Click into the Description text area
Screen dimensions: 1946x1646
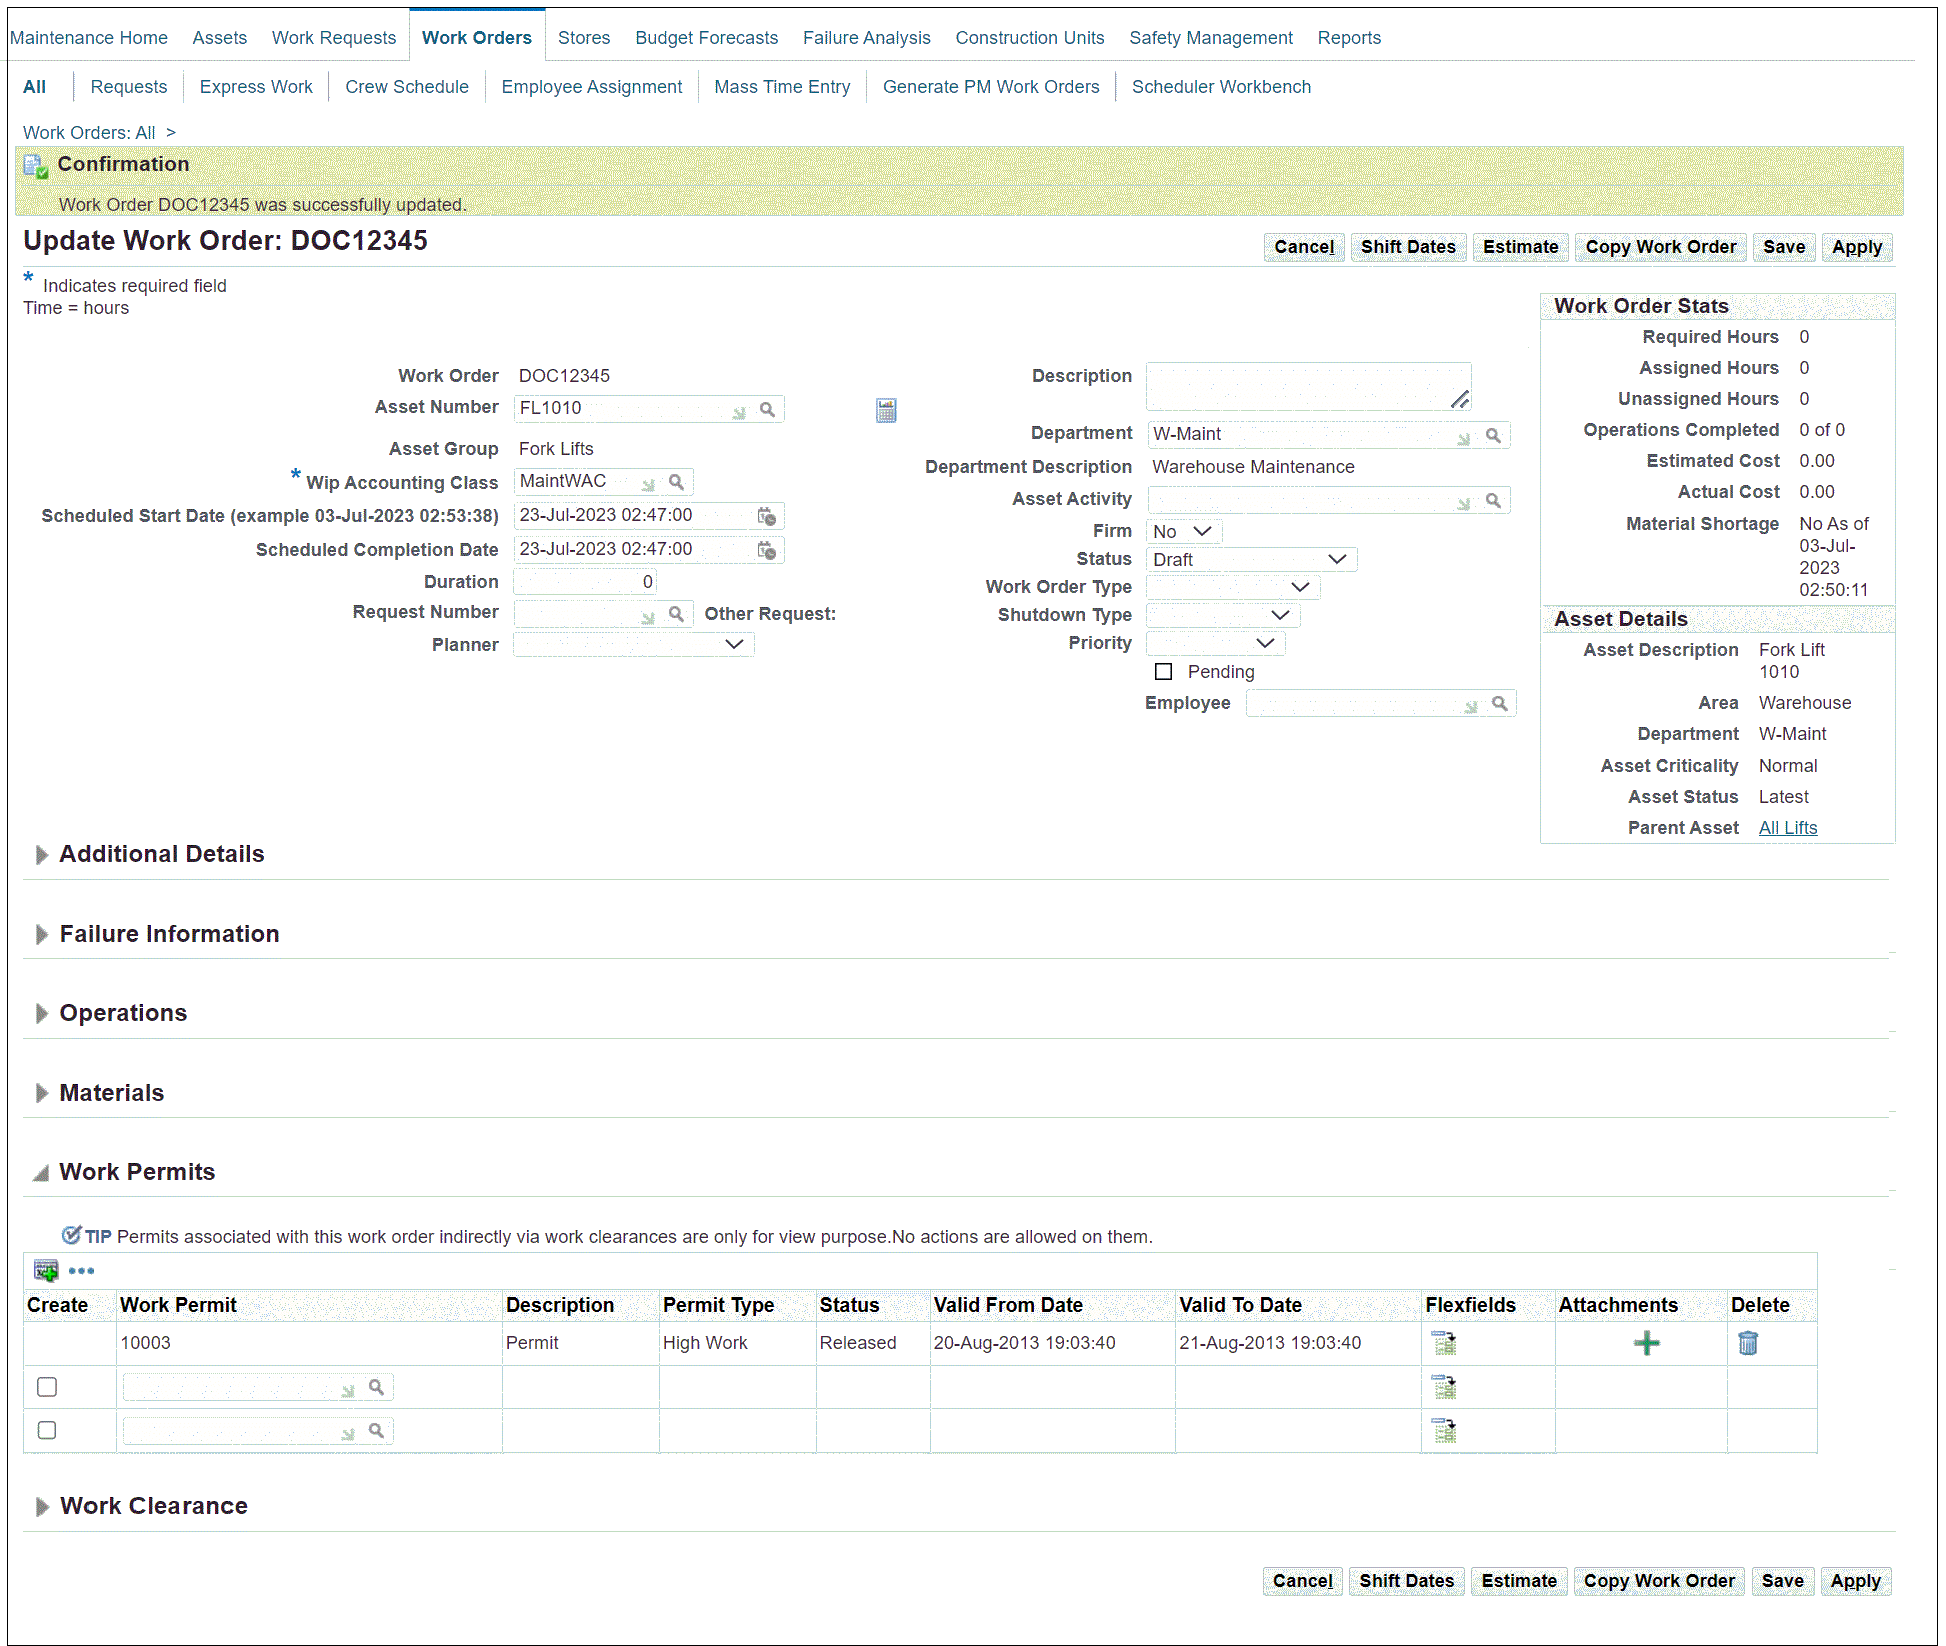click(x=1300, y=385)
